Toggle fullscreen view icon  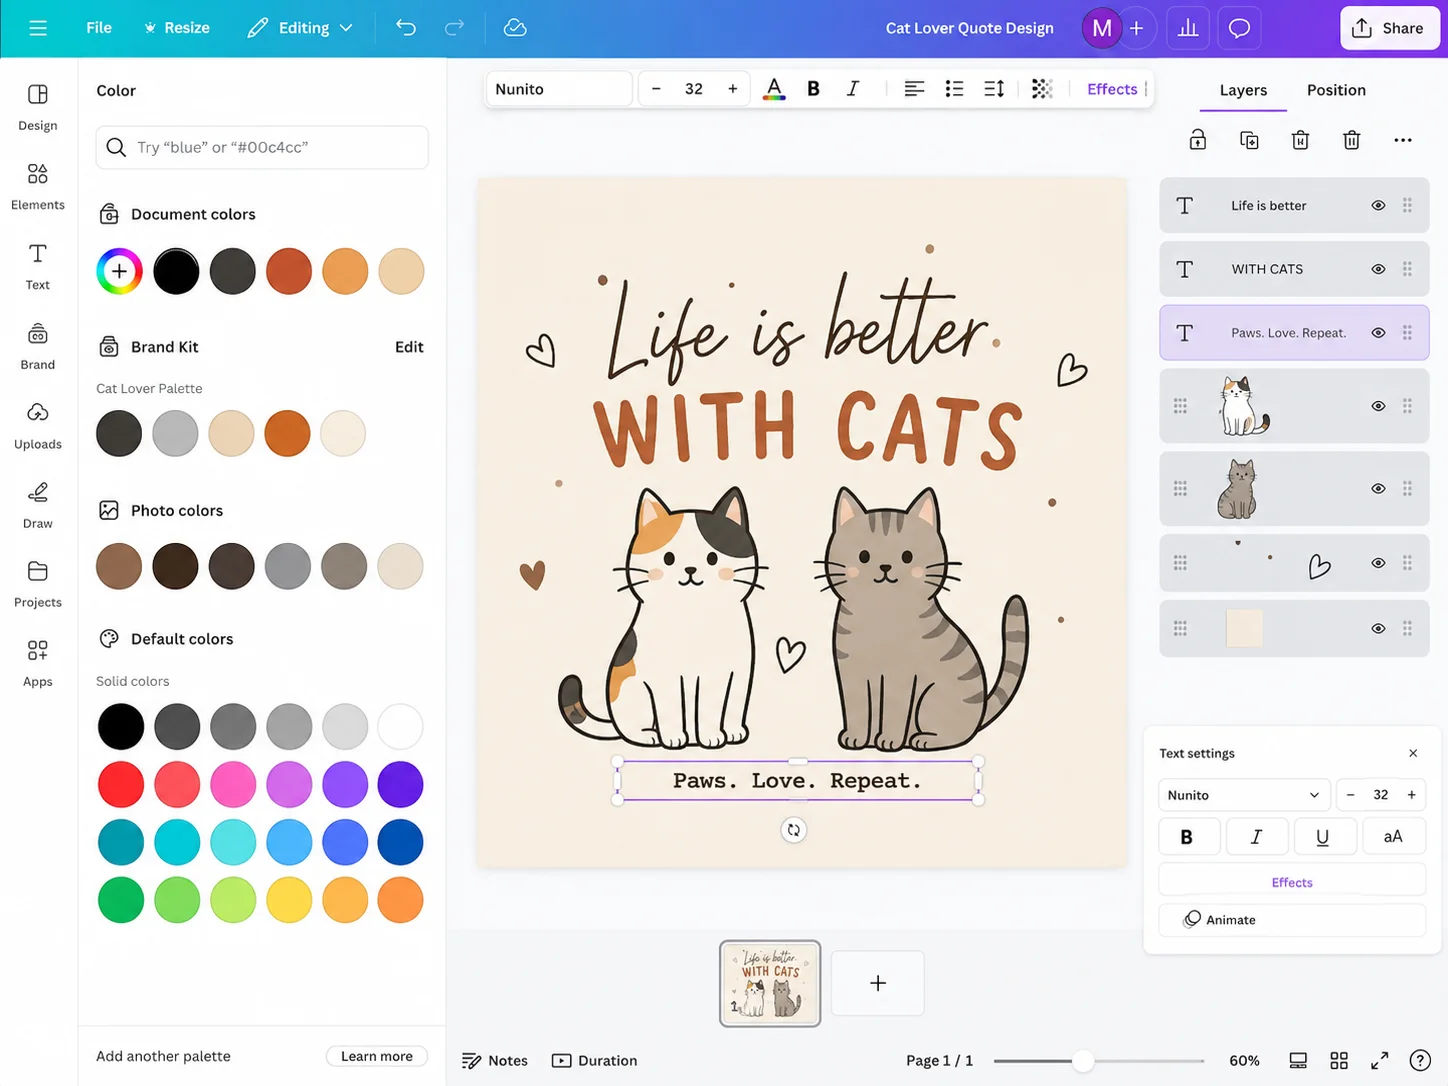tap(1380, 1060)
